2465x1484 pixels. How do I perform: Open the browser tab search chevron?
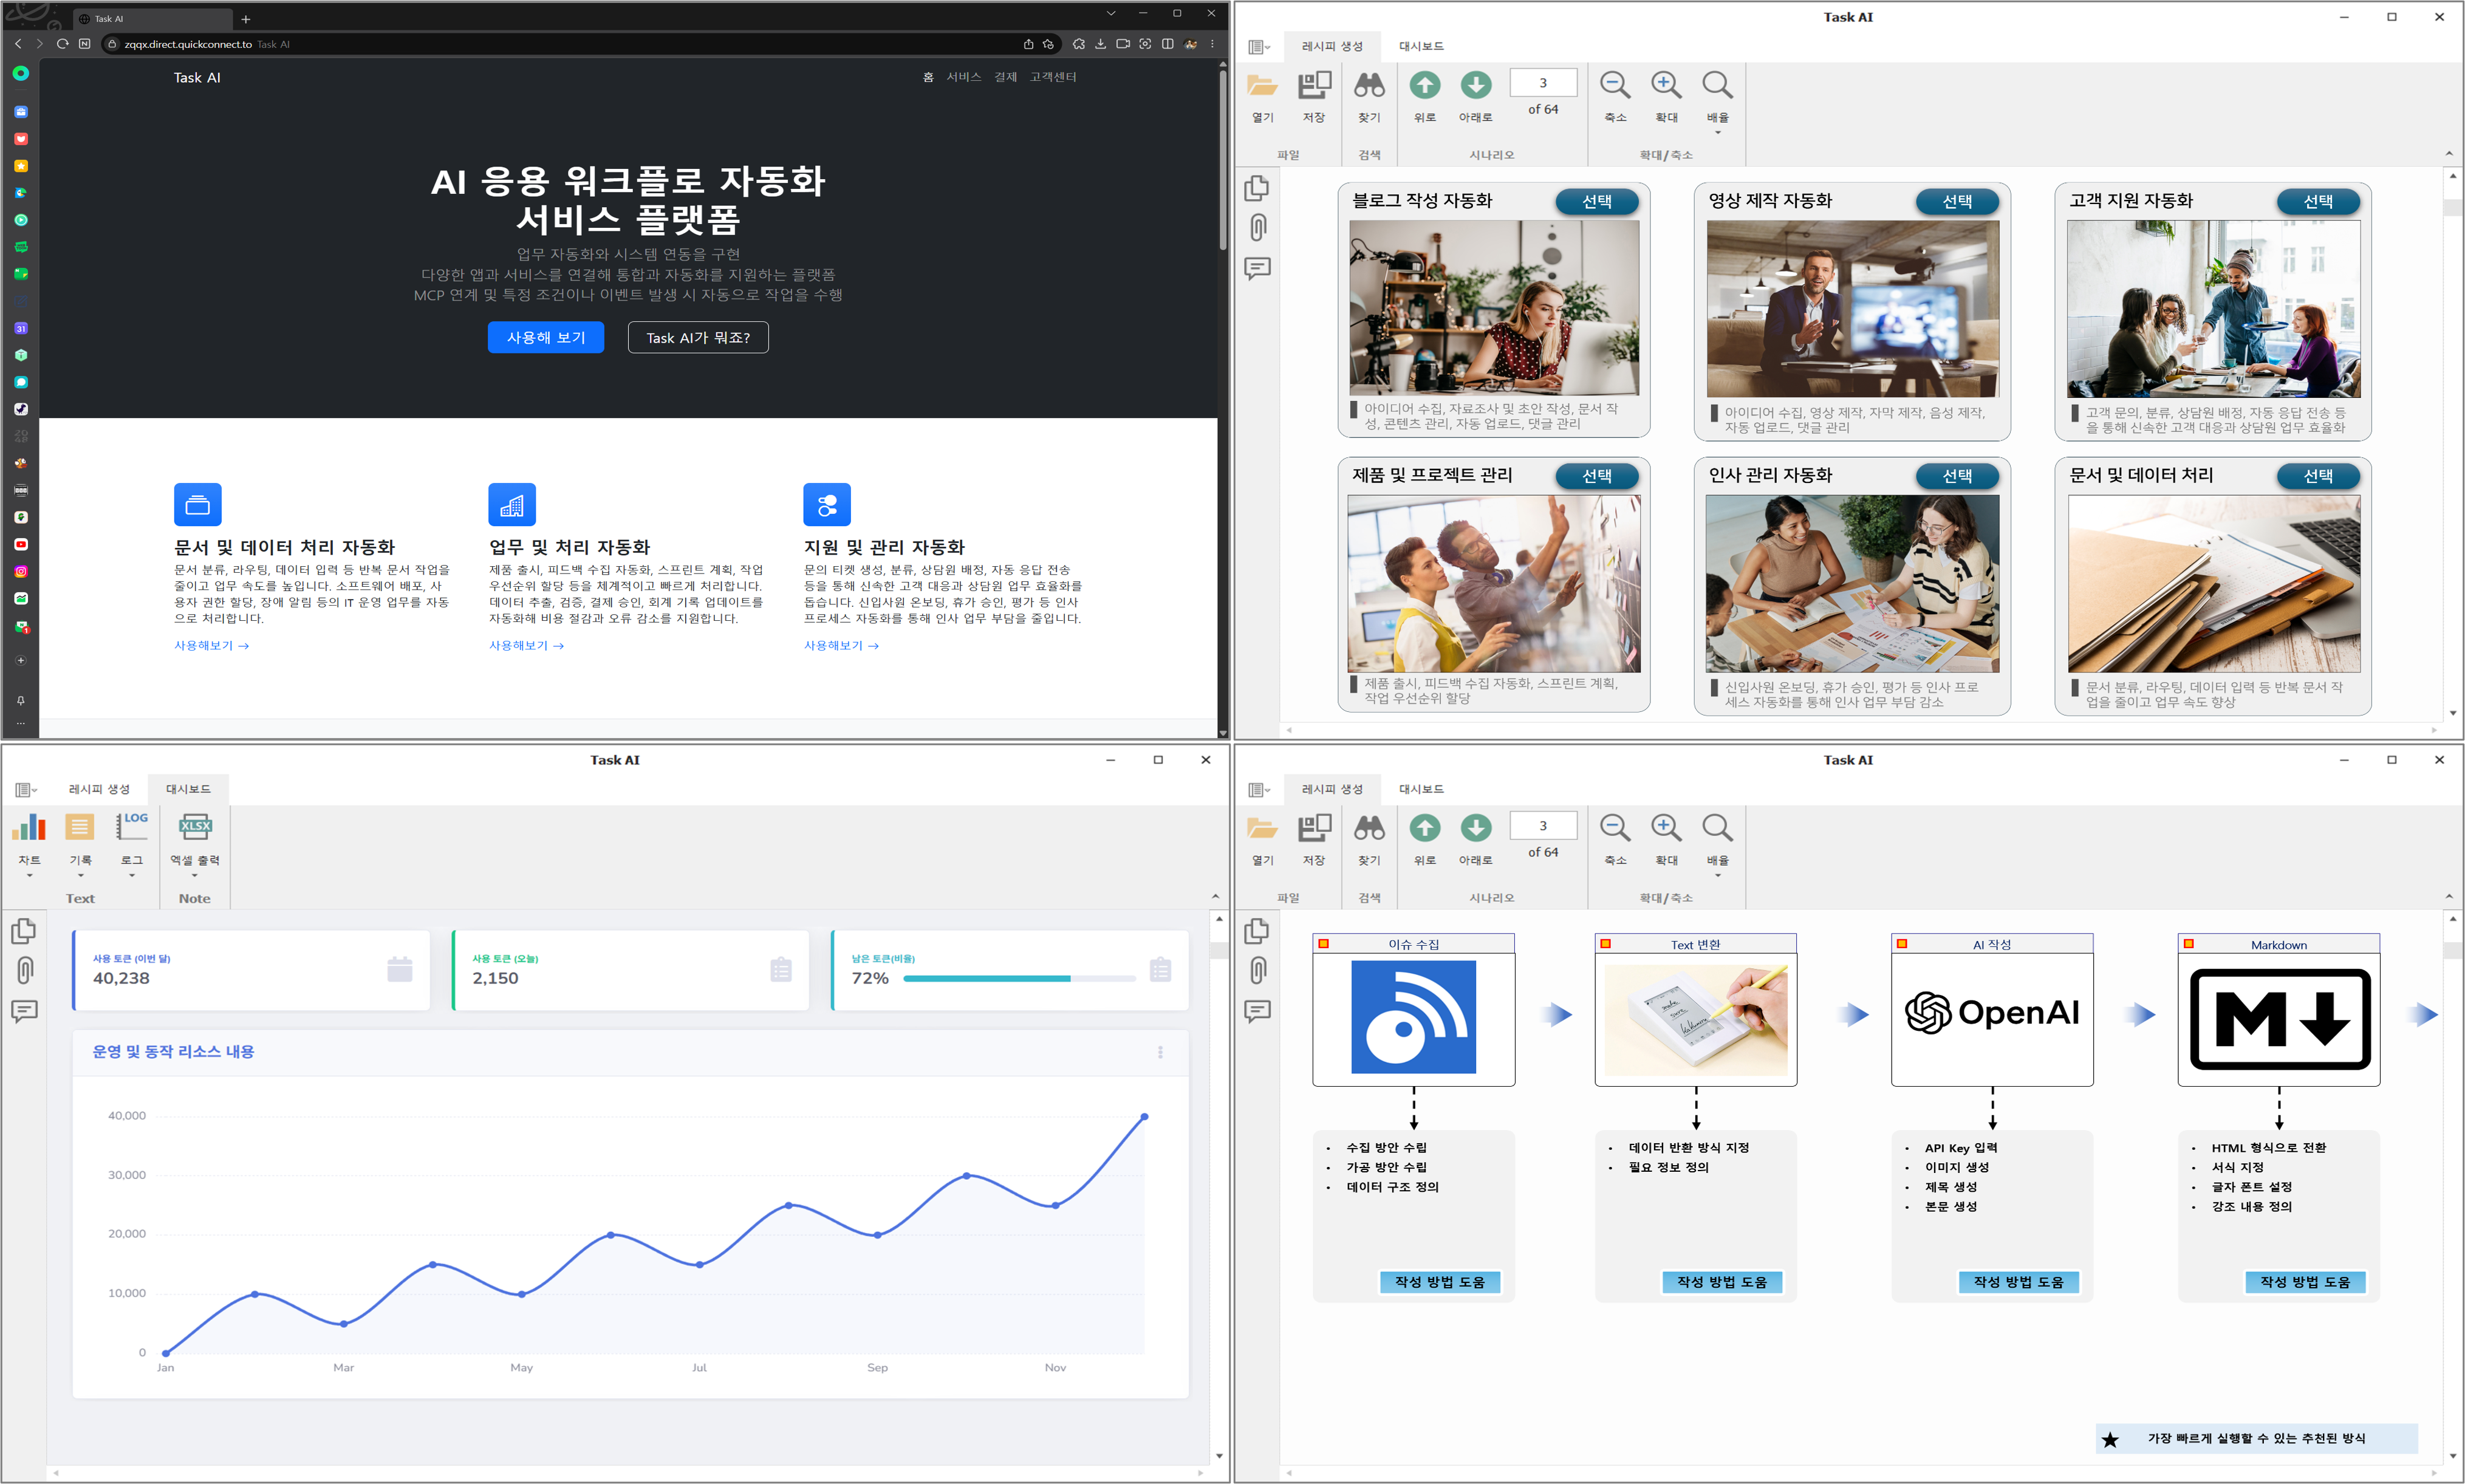(x=1110, y=14)
